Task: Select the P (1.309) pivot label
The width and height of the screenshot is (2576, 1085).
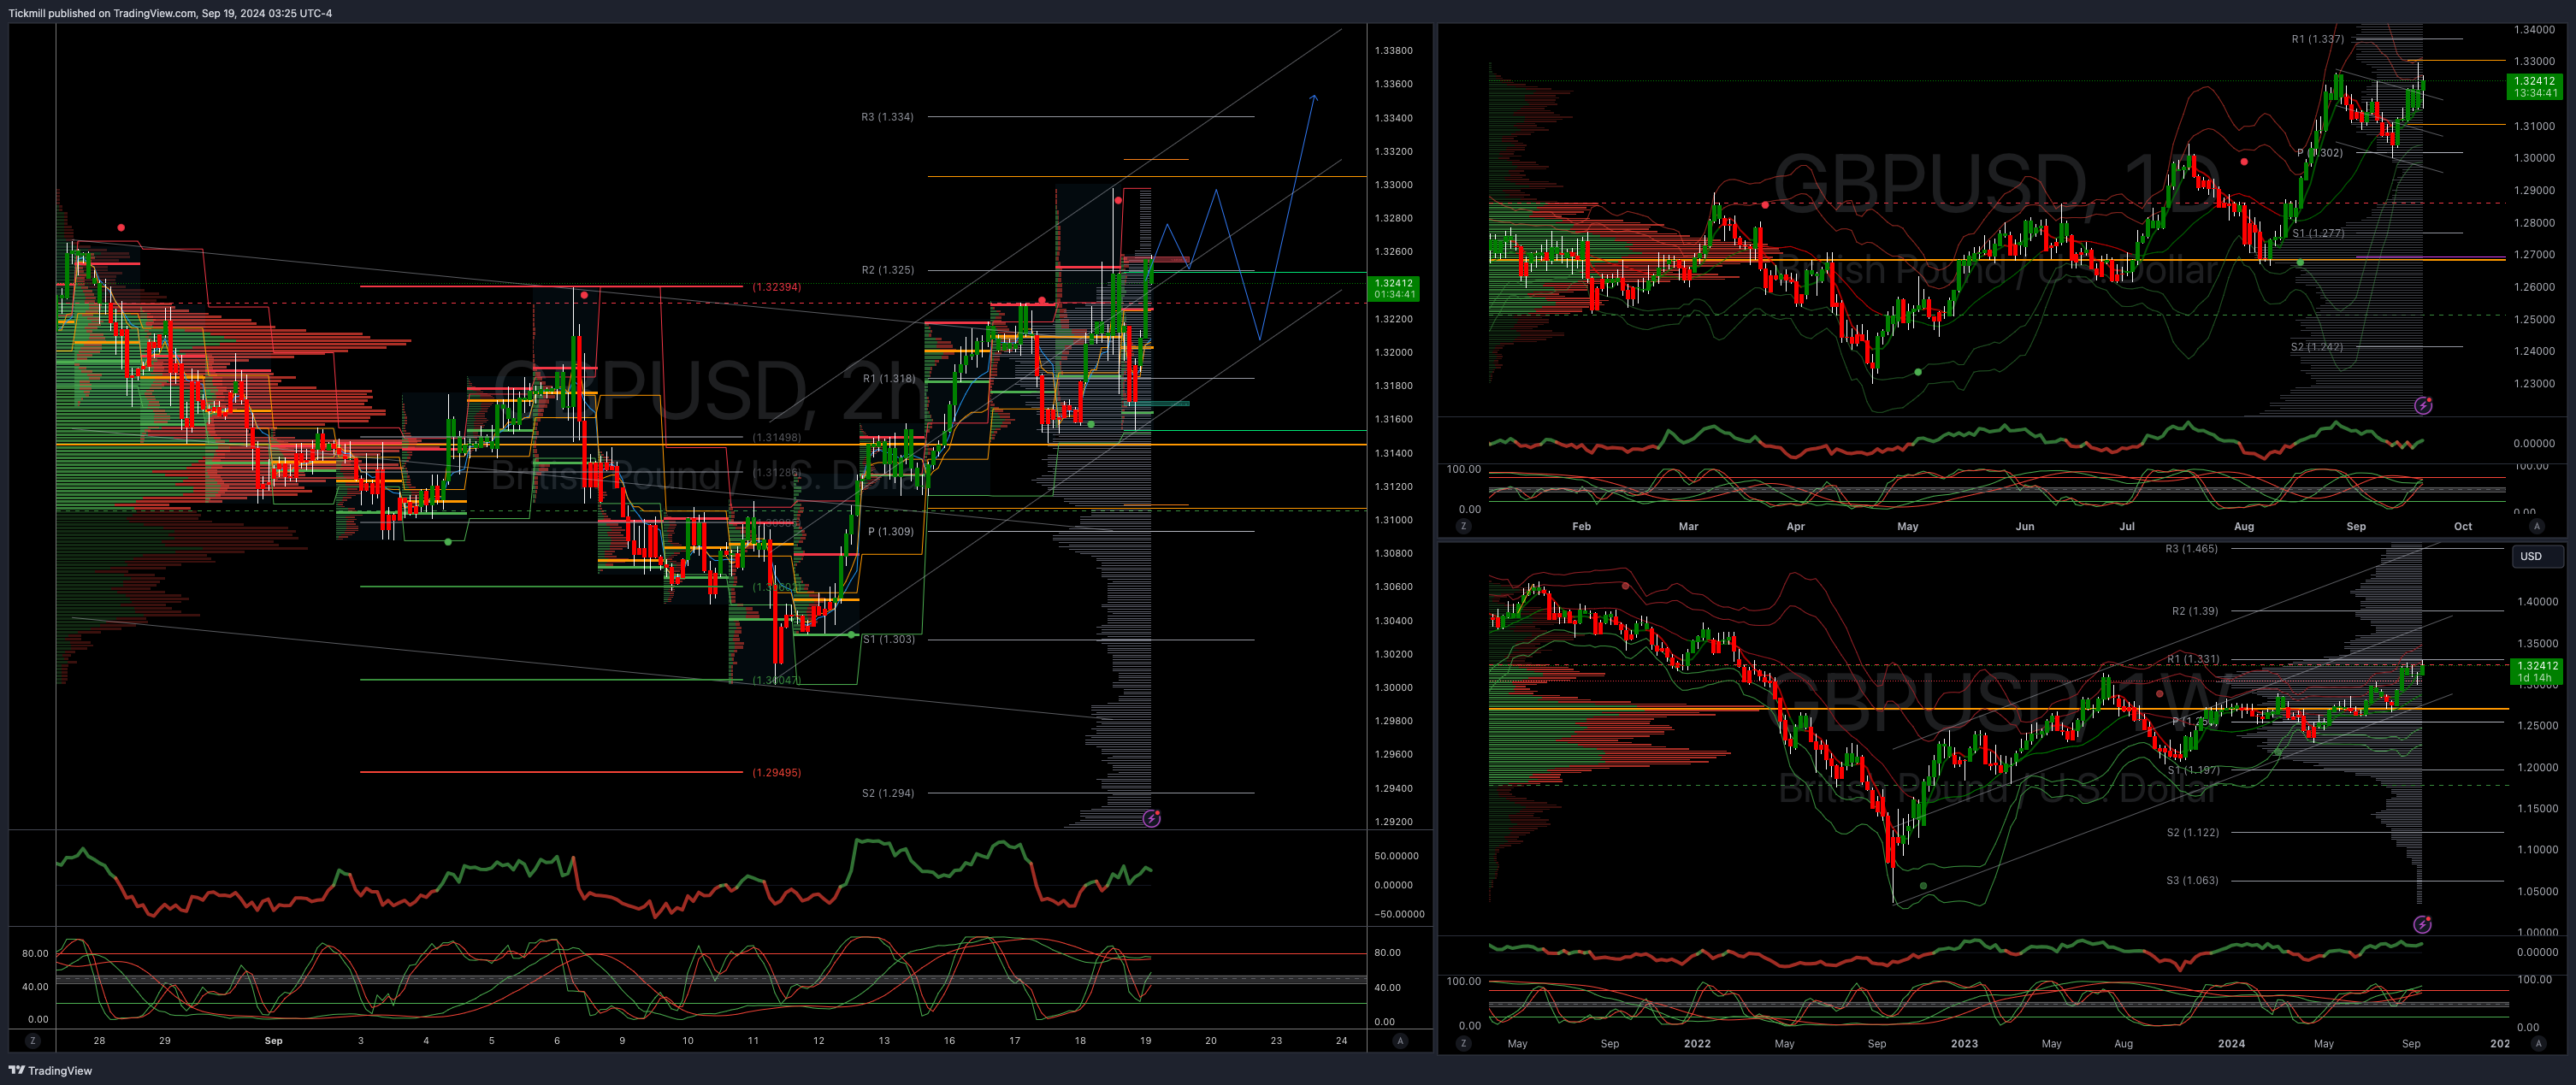Action: pos(890,531)
